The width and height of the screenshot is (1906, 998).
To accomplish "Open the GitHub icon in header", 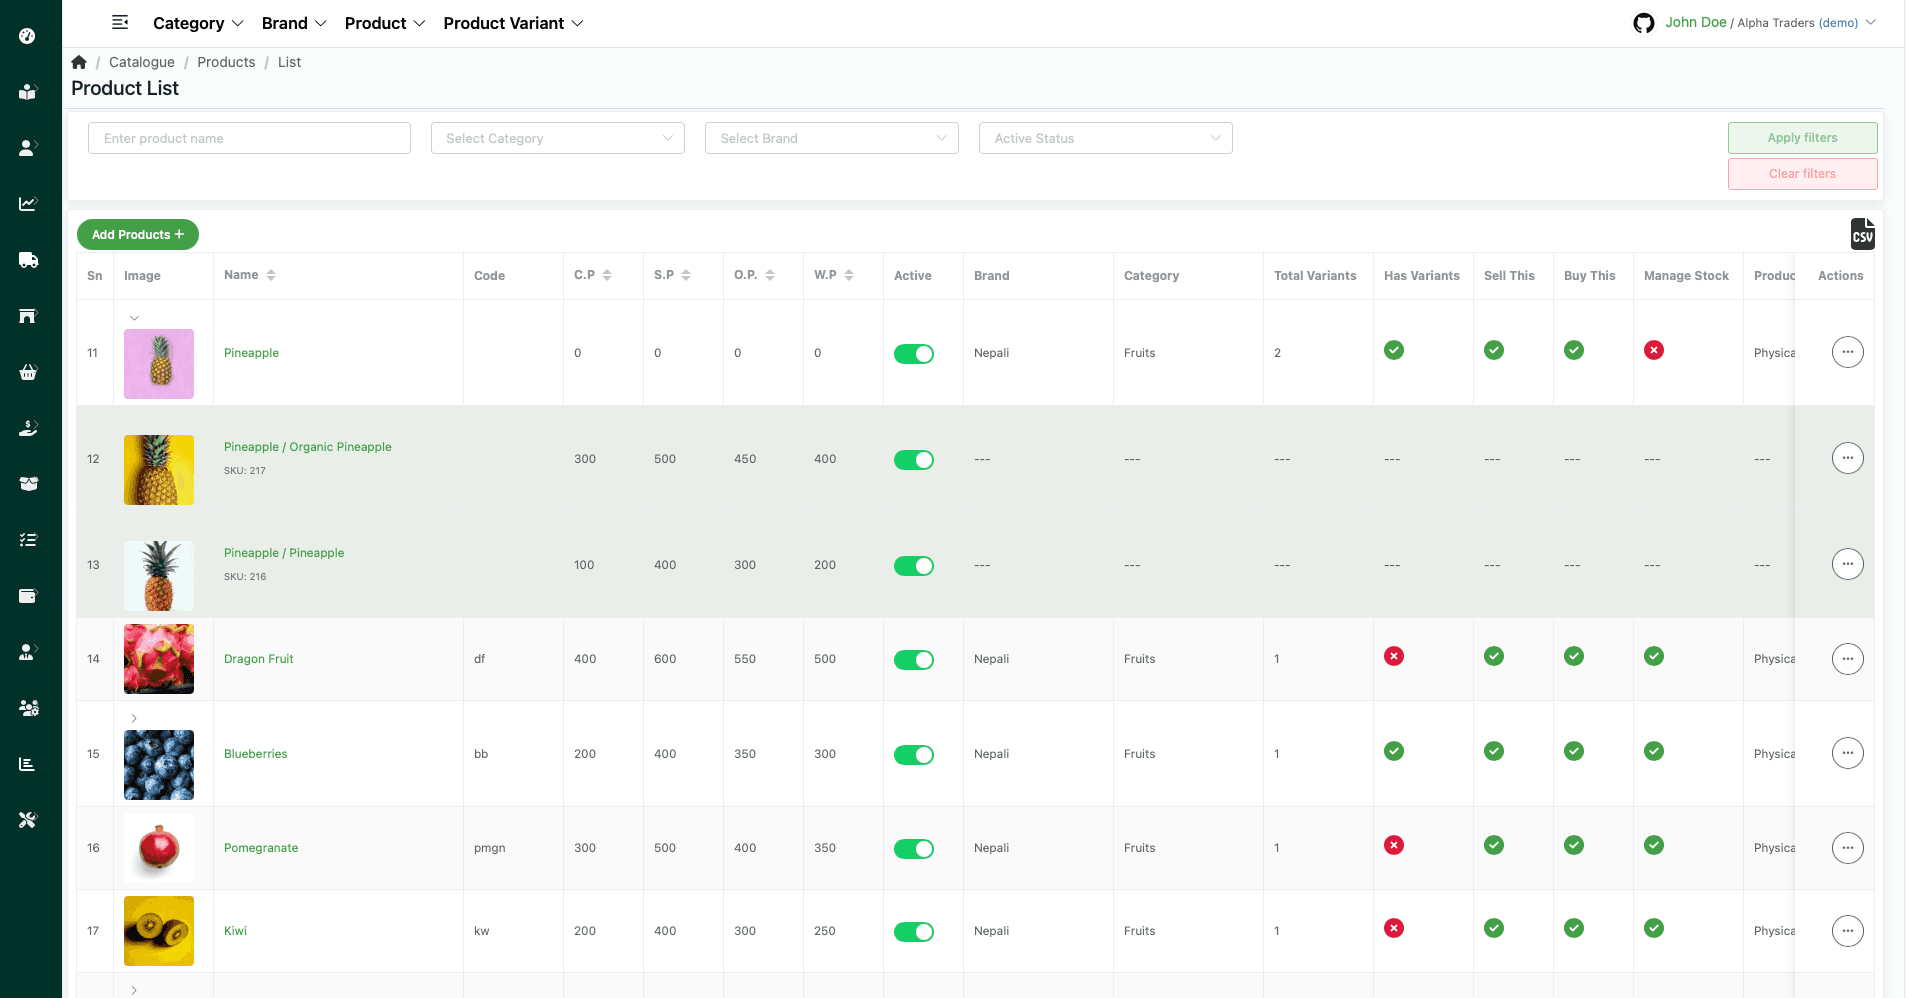I will pyautogui.click(x=1643, y=23).
